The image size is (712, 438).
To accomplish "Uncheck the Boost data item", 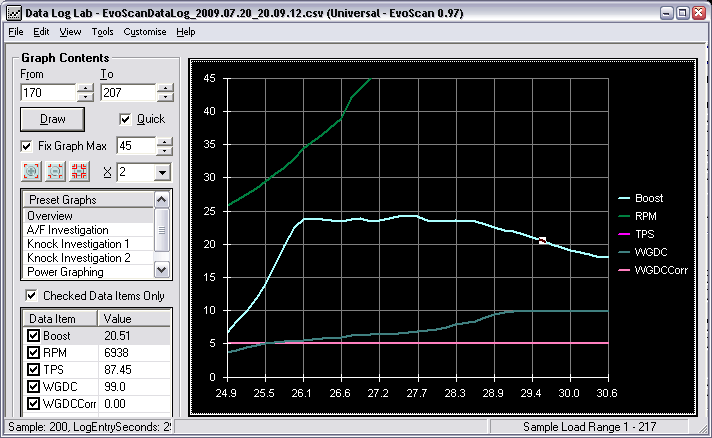I will [33, 336].
